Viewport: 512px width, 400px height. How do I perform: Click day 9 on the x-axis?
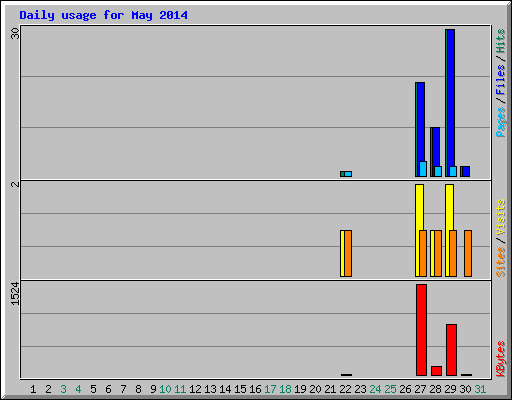(153, 389)
